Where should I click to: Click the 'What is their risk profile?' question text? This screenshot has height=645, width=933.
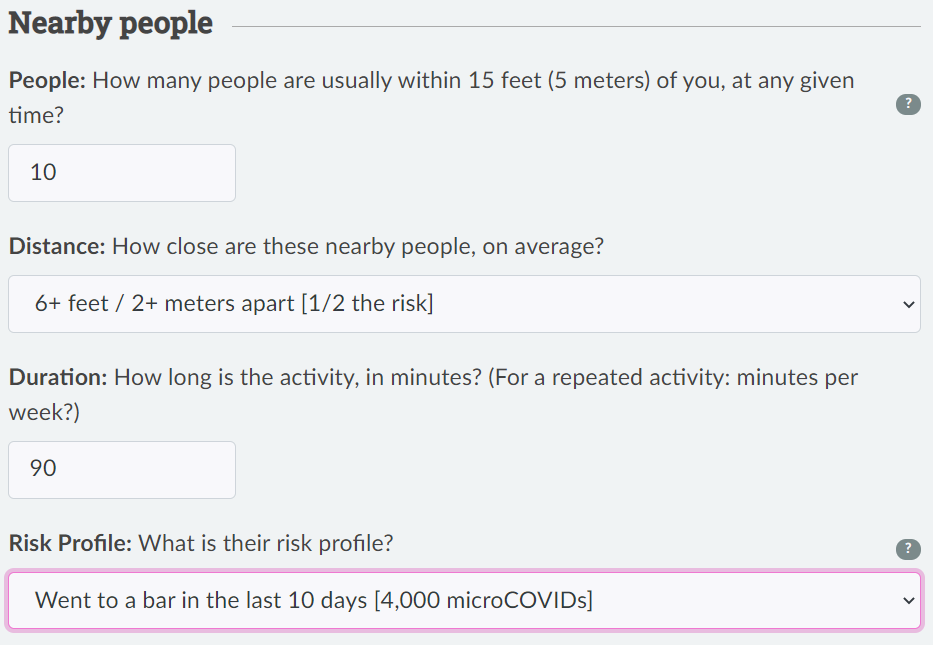(x=266, y=543)
